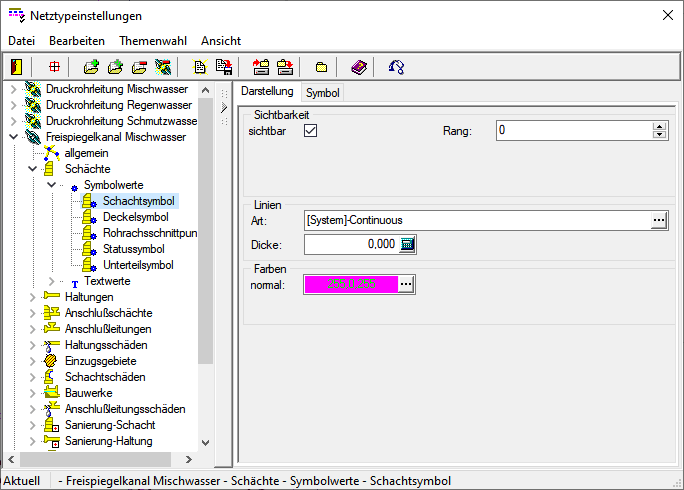Open calculator button beside Dicke field

click(x=407, y=244)
